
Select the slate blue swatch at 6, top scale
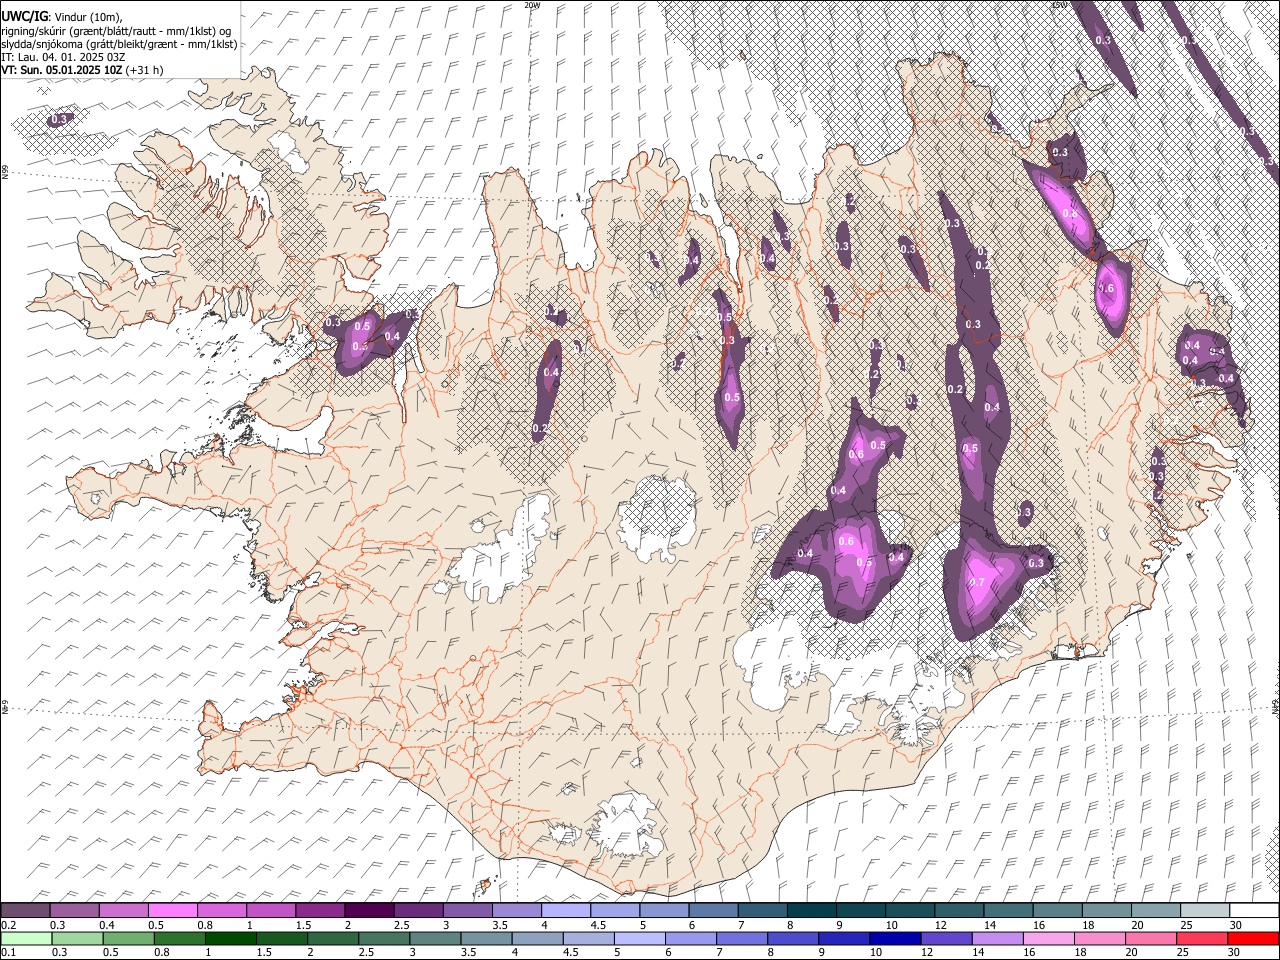pyautogui.click(x=712, y=911)
